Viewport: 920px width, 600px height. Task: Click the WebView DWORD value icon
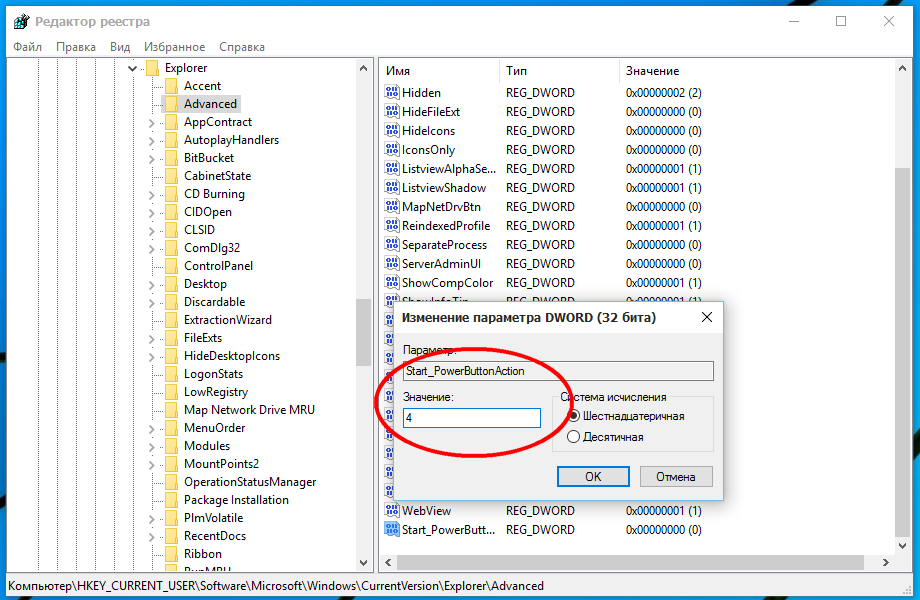(392, 511)
